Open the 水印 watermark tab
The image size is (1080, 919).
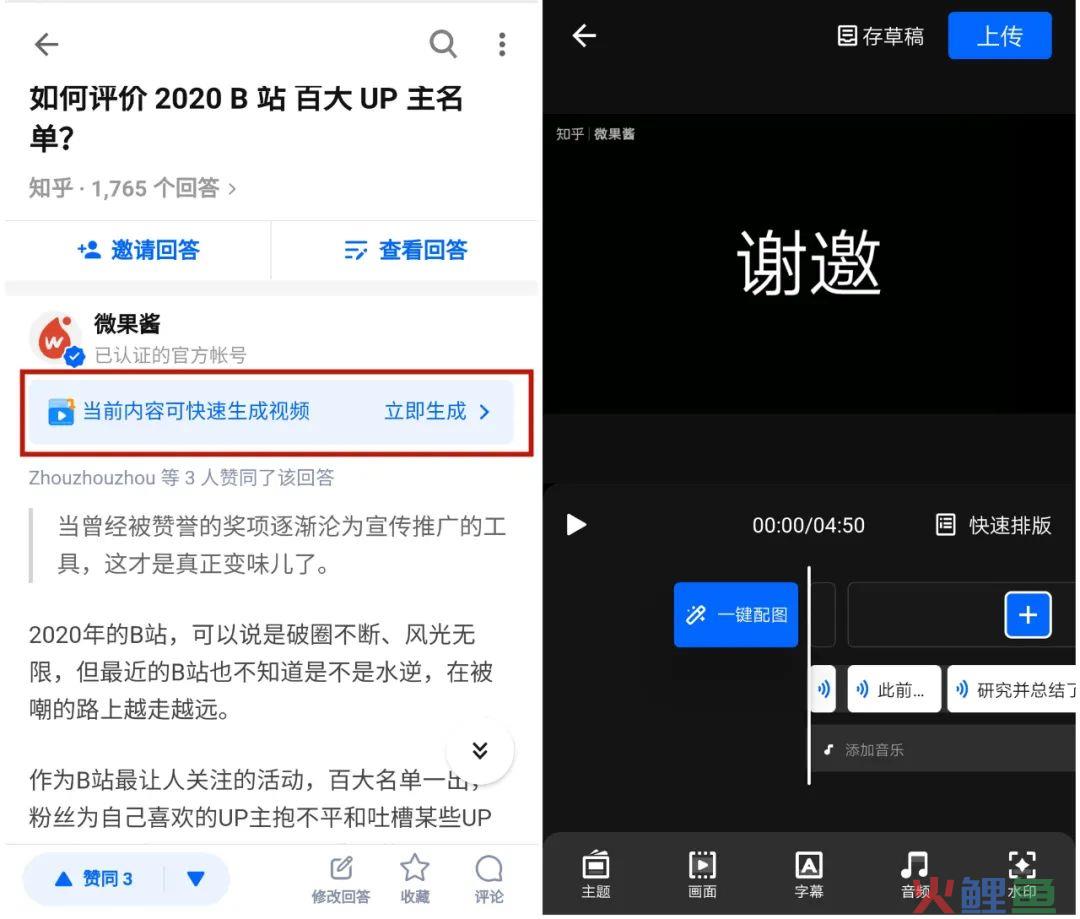(x=1022, y=875)
